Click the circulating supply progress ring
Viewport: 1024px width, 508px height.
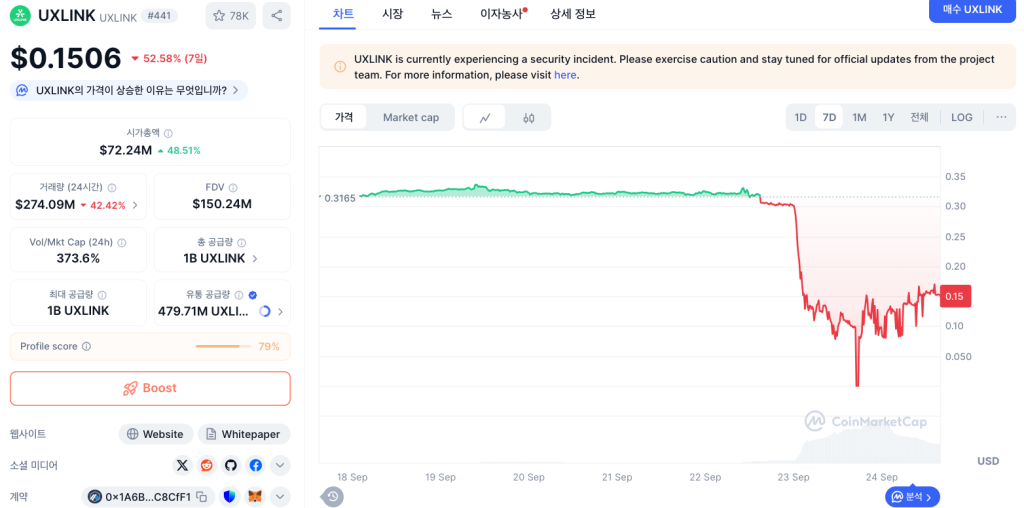pyautogui.click(x=264, y=311)
